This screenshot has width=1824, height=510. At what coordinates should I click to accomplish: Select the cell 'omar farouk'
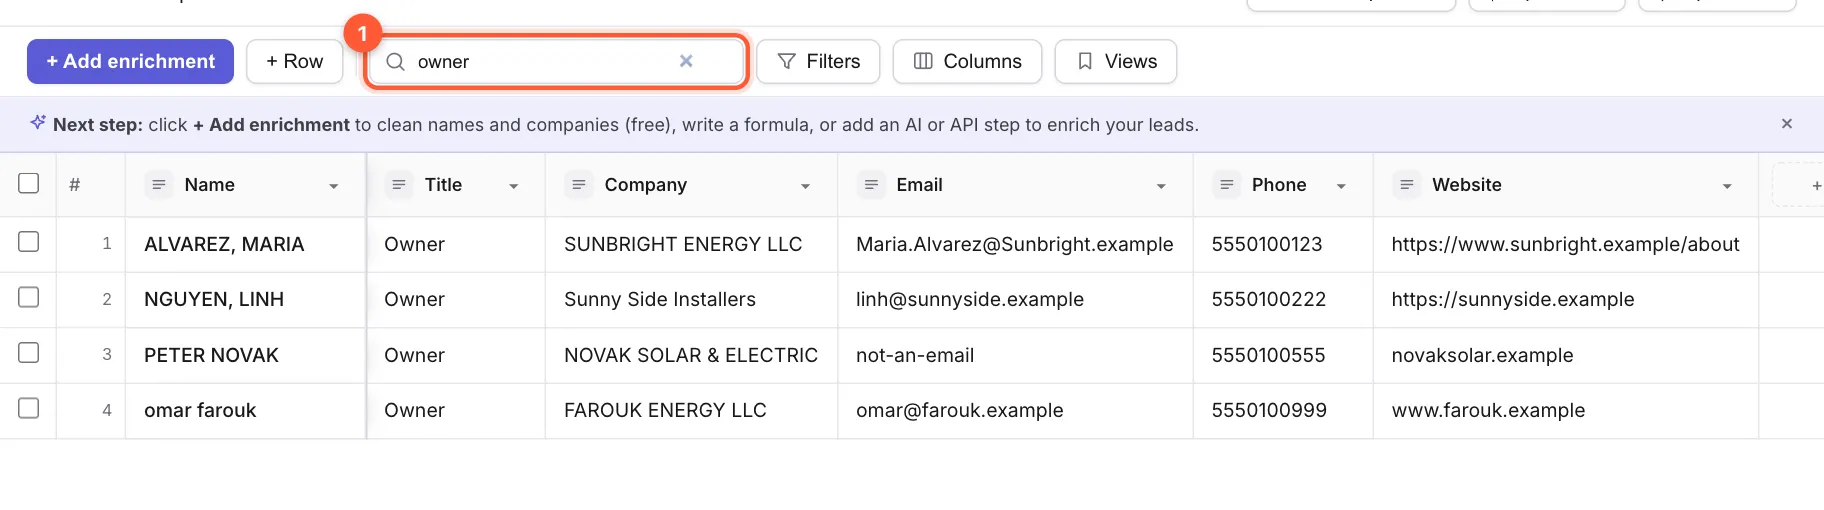[246, 411]
